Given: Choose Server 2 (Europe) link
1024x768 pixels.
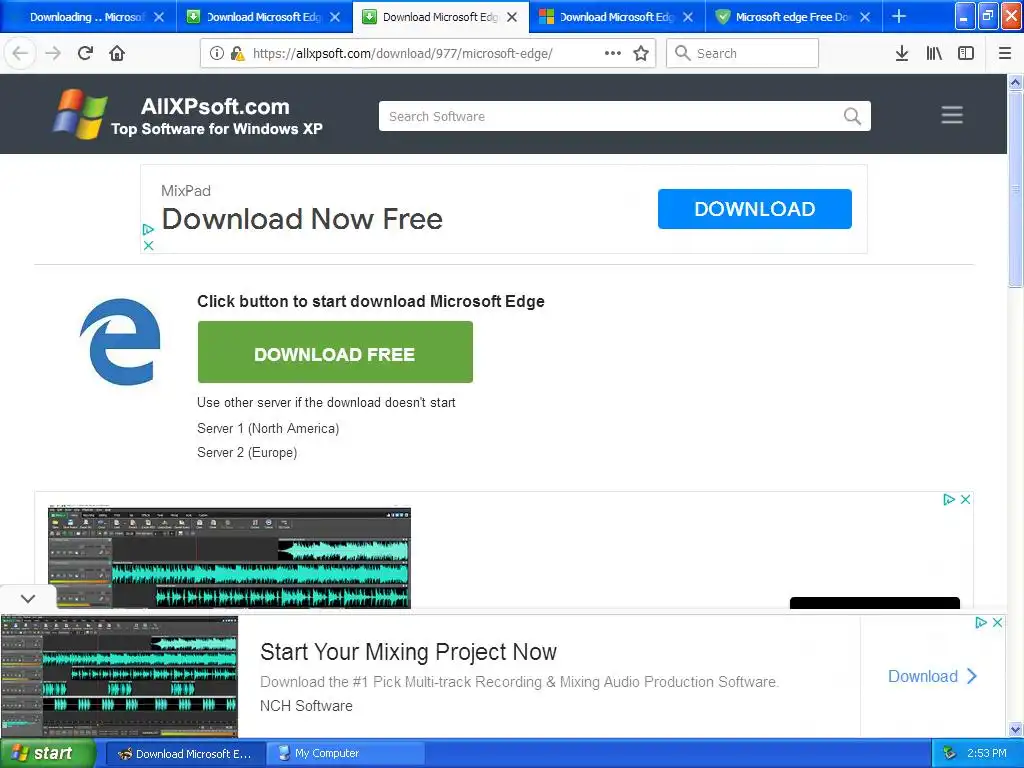Looking at the screenshot, I should (247, 453).
